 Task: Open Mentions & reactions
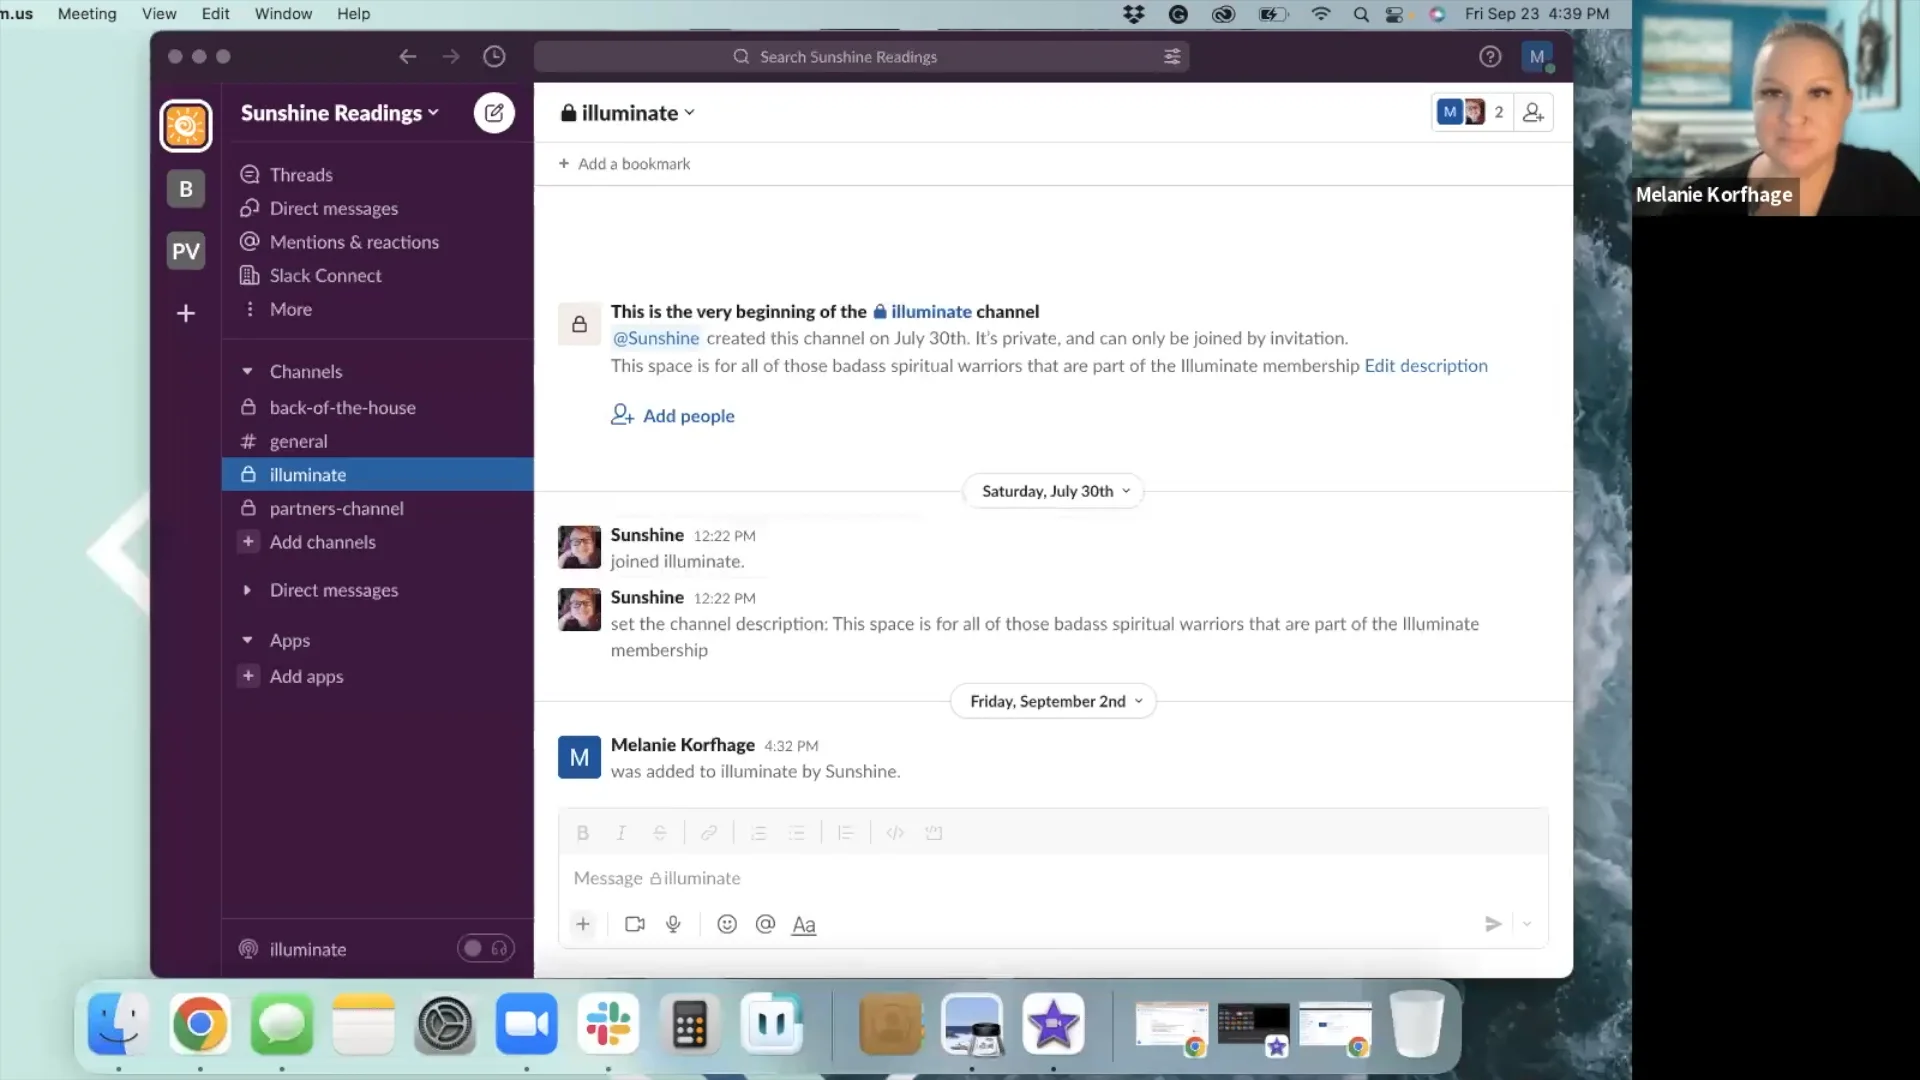pos(353,241)
